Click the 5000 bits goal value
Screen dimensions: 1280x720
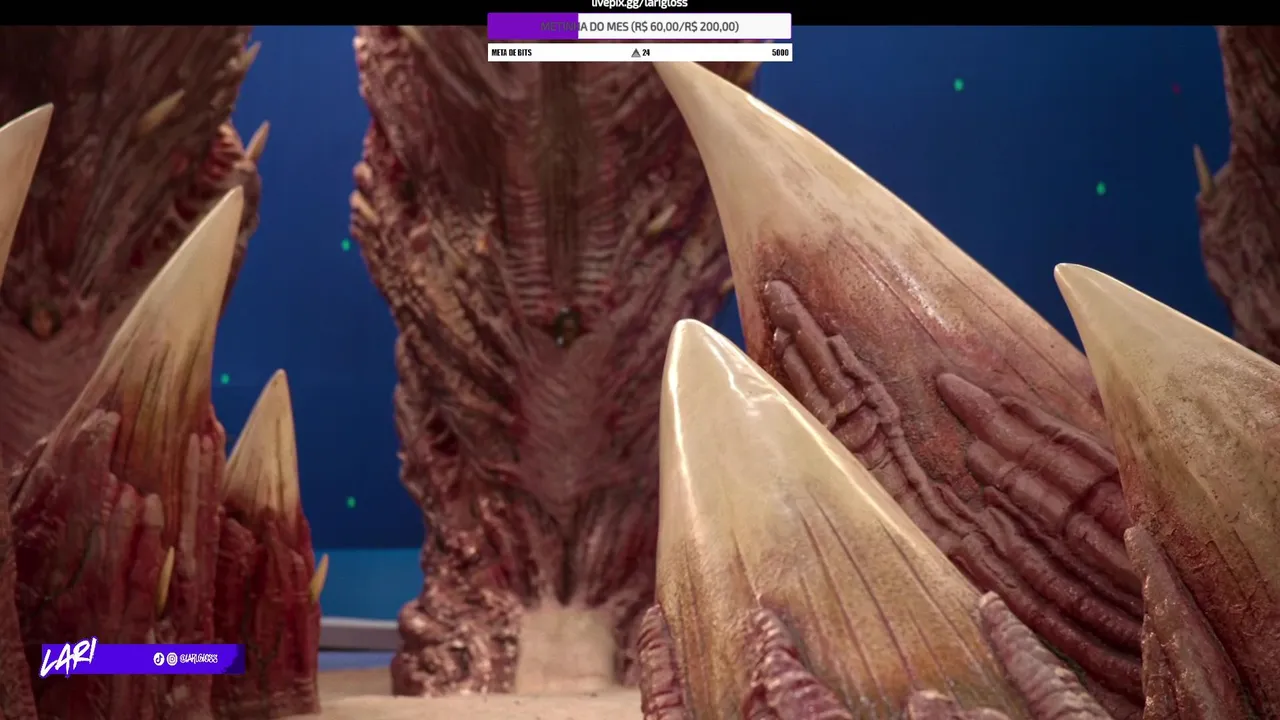[780, 53]
